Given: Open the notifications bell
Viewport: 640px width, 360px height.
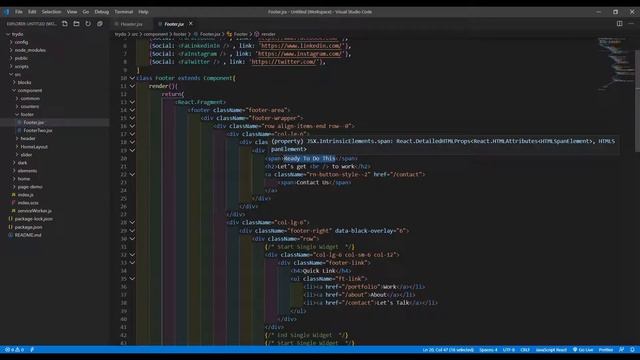Looking at the screenshot, I should tap(632, 350).
